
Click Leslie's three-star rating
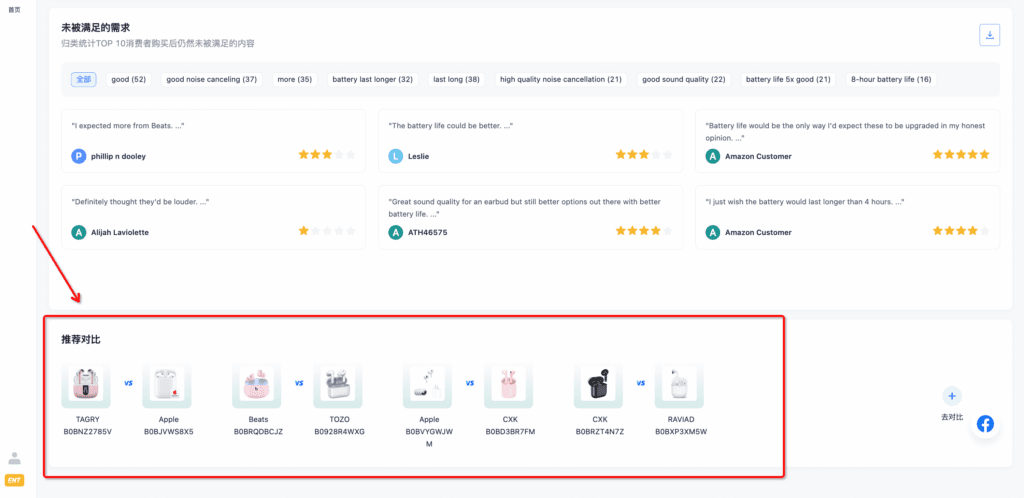644,155
